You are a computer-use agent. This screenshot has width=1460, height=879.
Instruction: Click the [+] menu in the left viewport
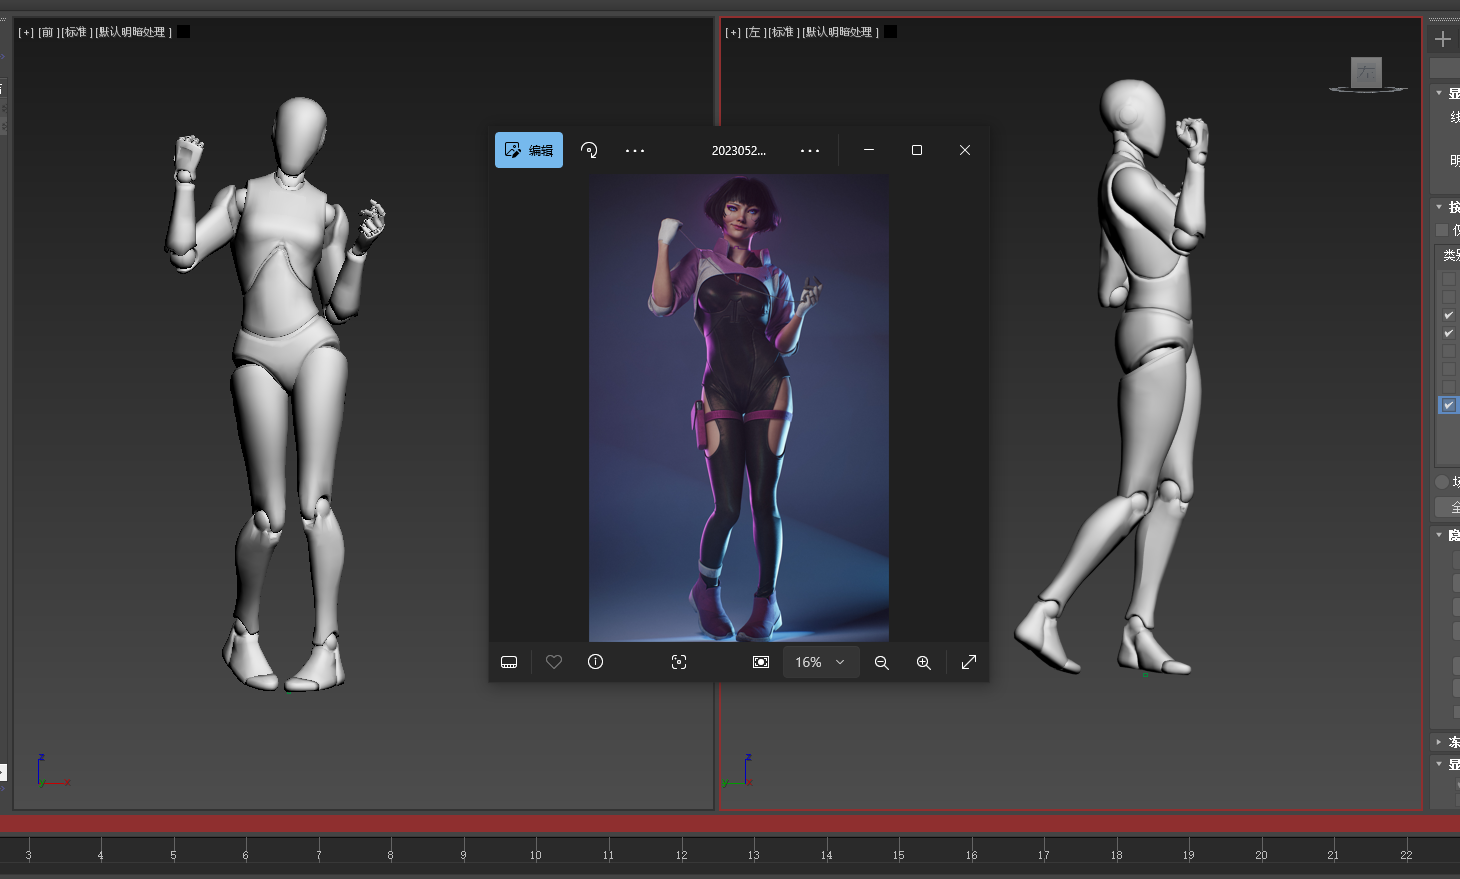click(x=733, y=32)
